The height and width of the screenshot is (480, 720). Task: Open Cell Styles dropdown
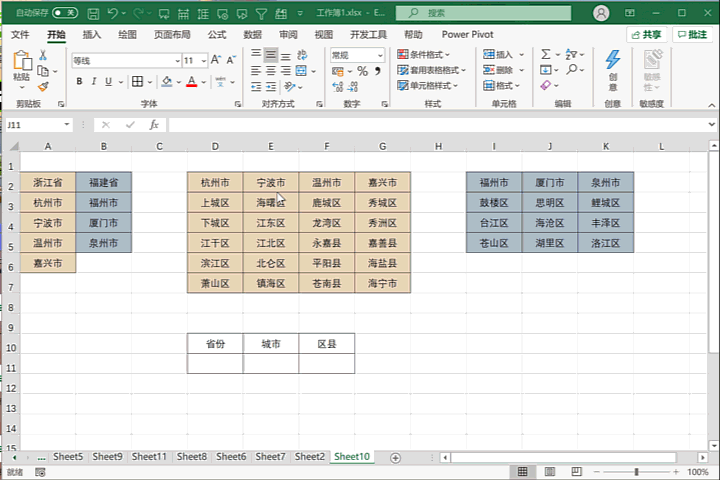point(428,85)
